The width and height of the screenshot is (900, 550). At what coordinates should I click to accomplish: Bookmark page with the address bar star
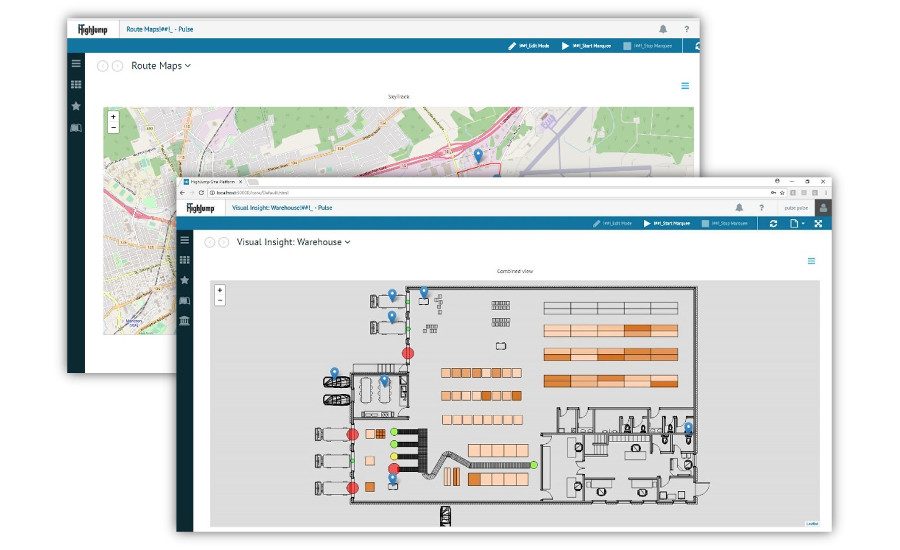pos(782,193)
